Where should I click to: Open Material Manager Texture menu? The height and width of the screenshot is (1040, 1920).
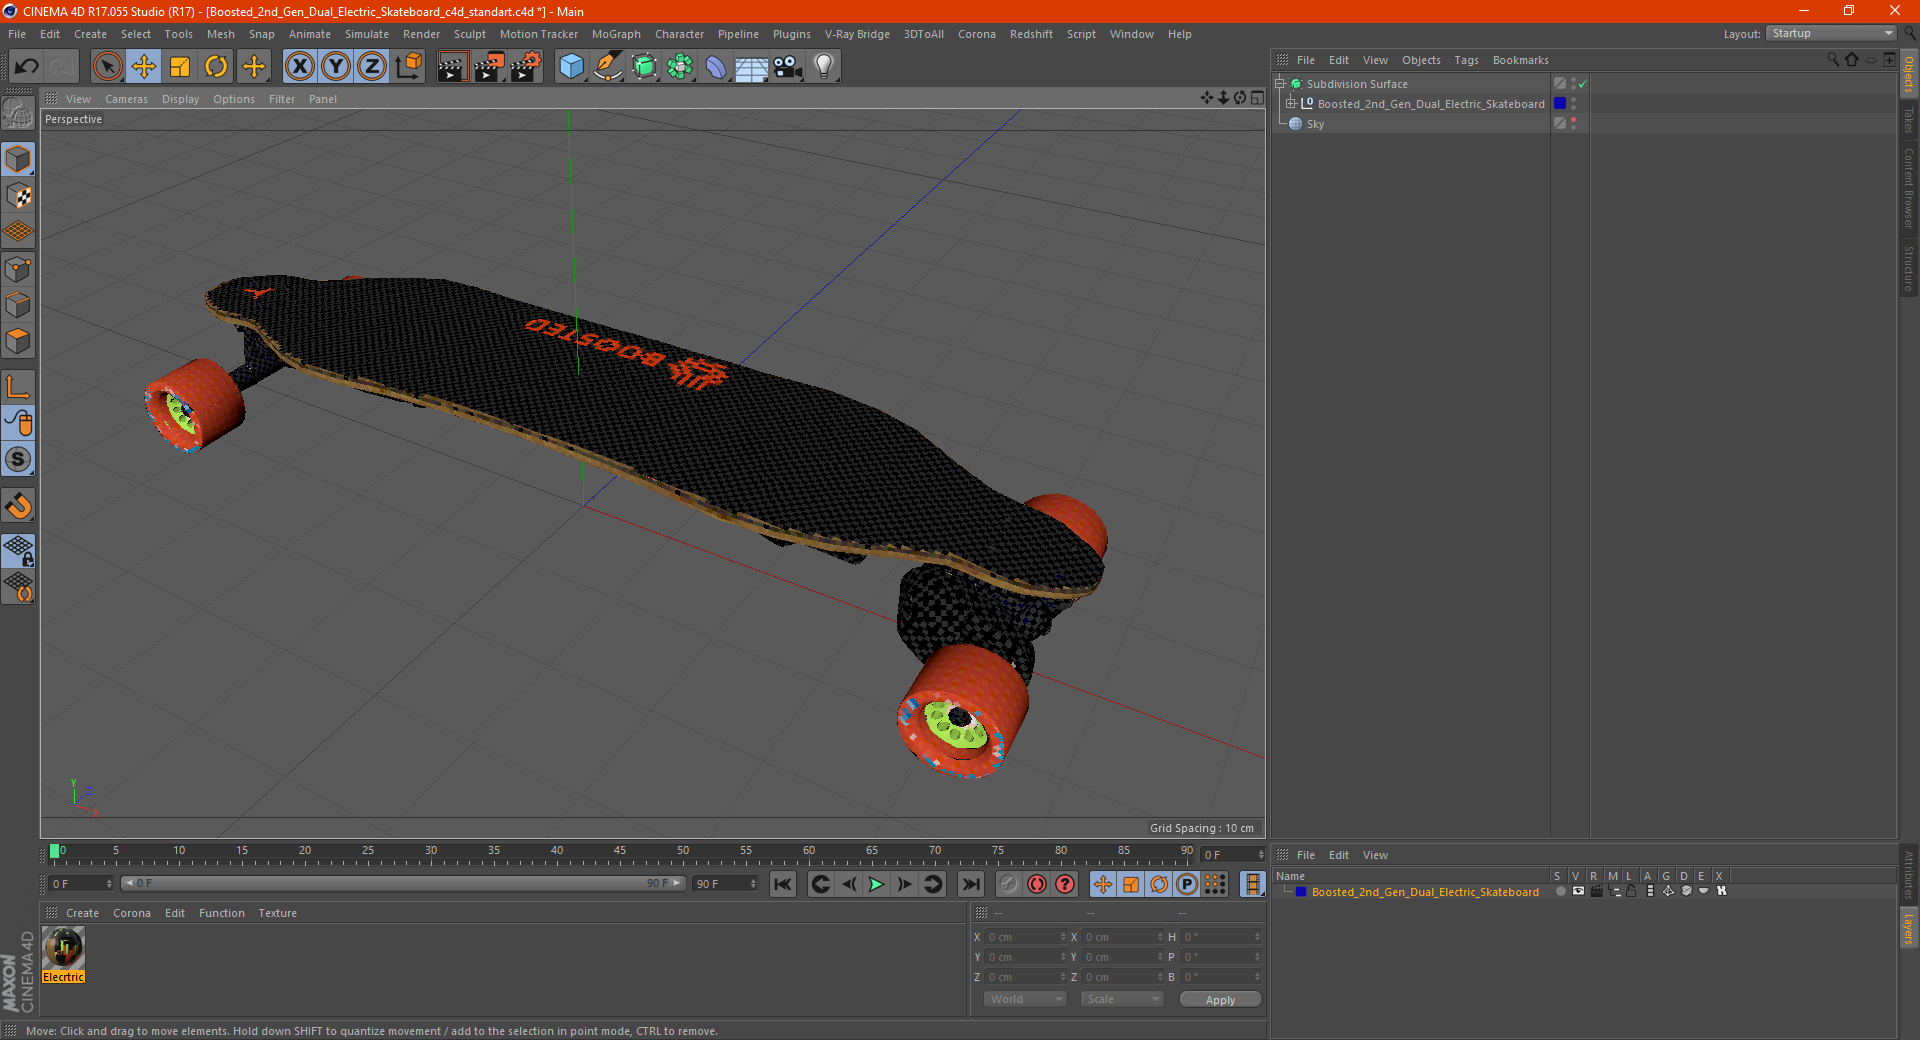coord(277,913)
